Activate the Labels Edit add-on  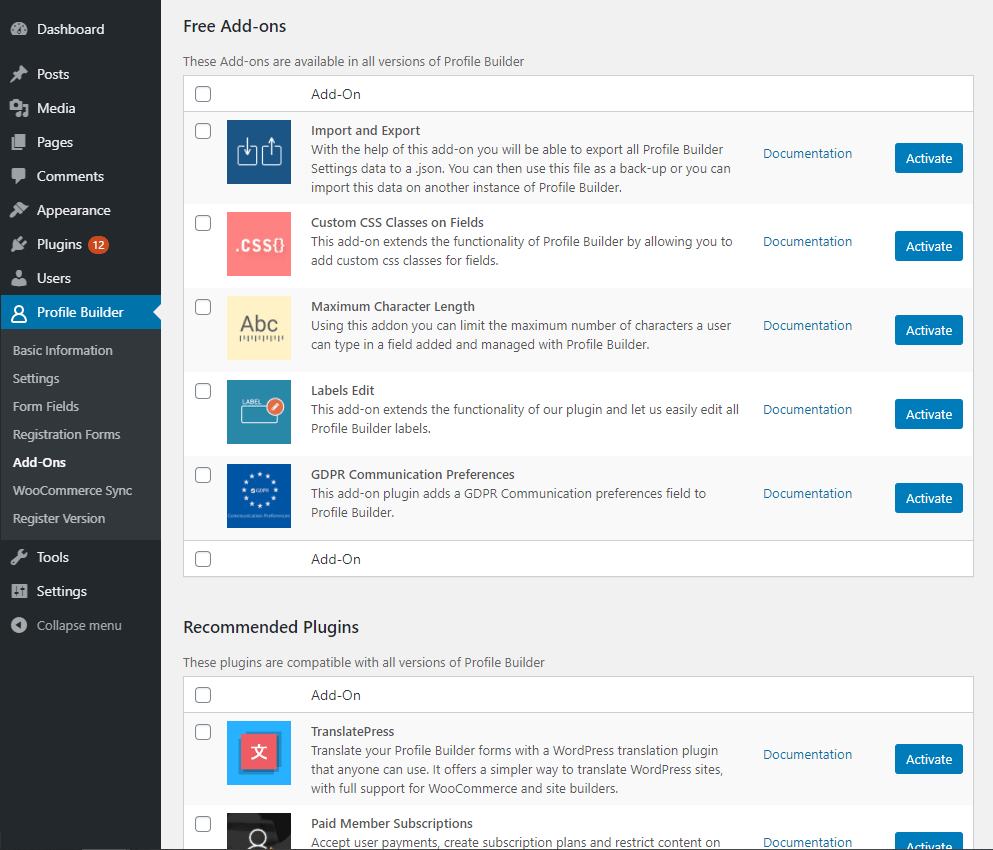(928, 414)
